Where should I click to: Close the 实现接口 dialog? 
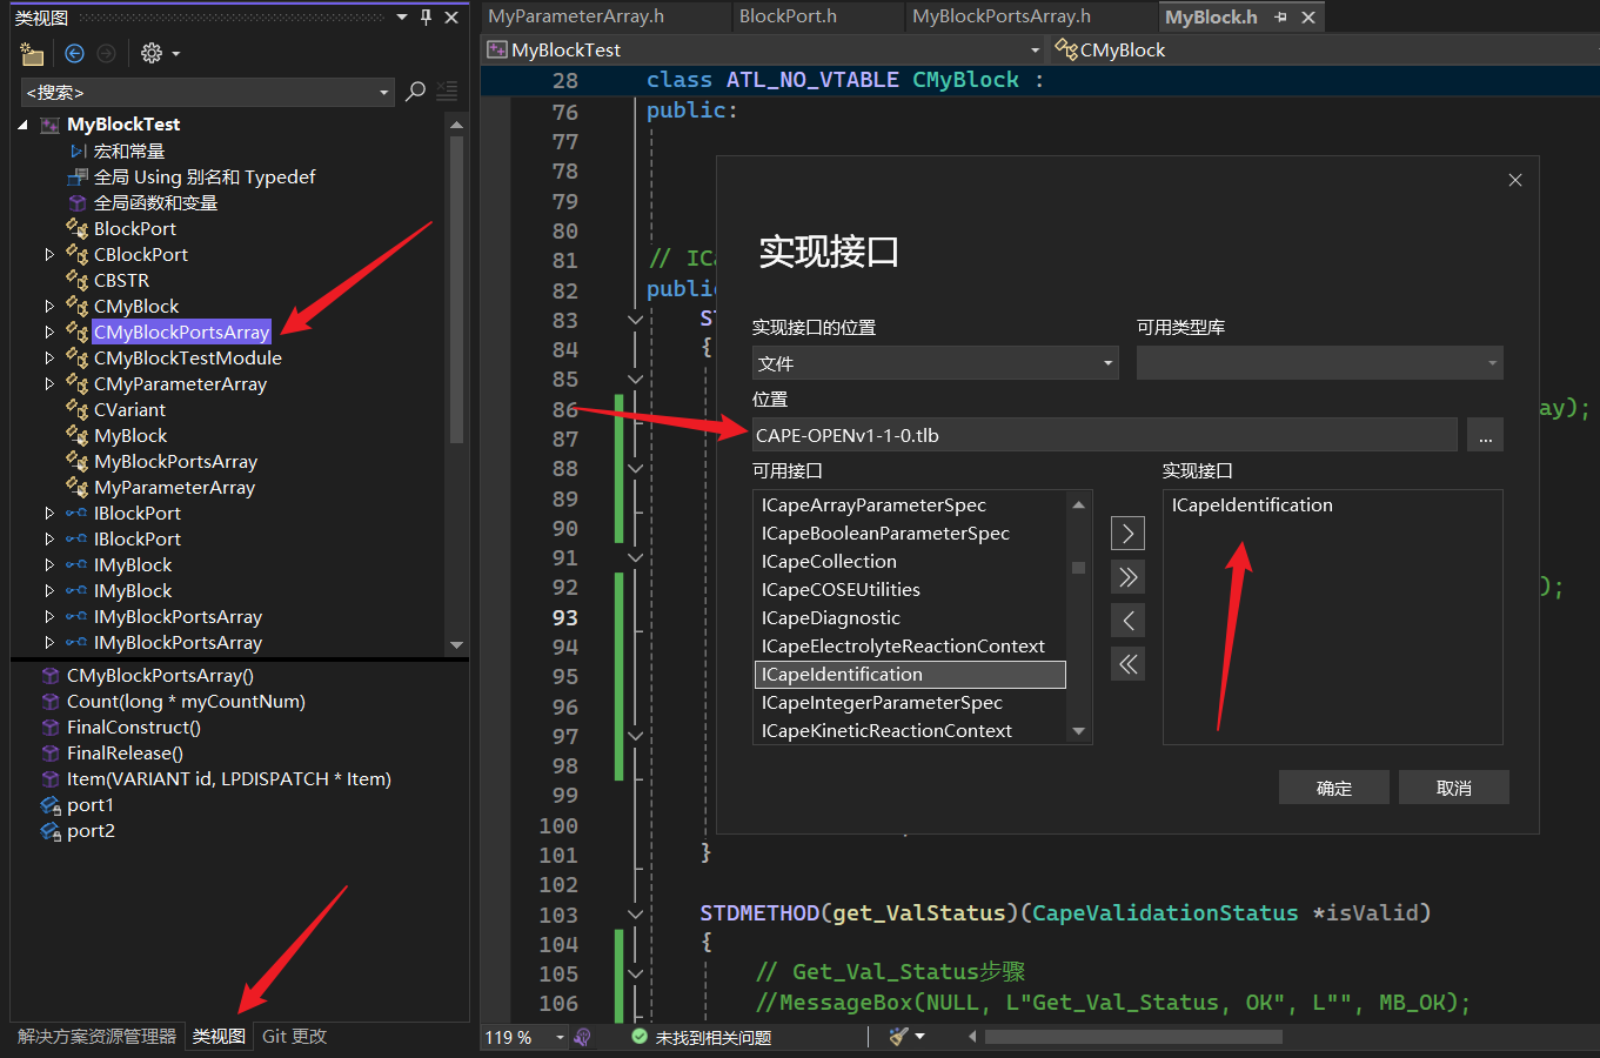tap(1515, 180)
